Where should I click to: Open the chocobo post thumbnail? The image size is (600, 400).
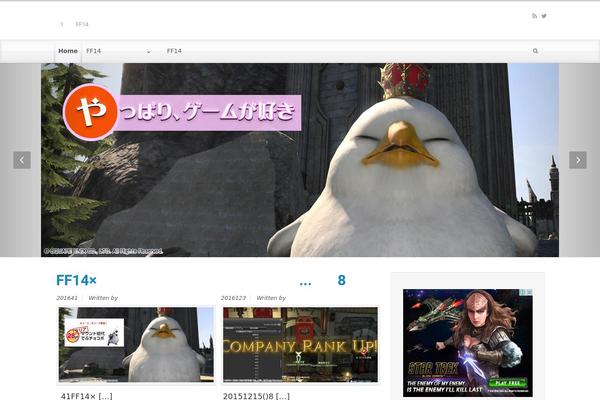point(136,344)
